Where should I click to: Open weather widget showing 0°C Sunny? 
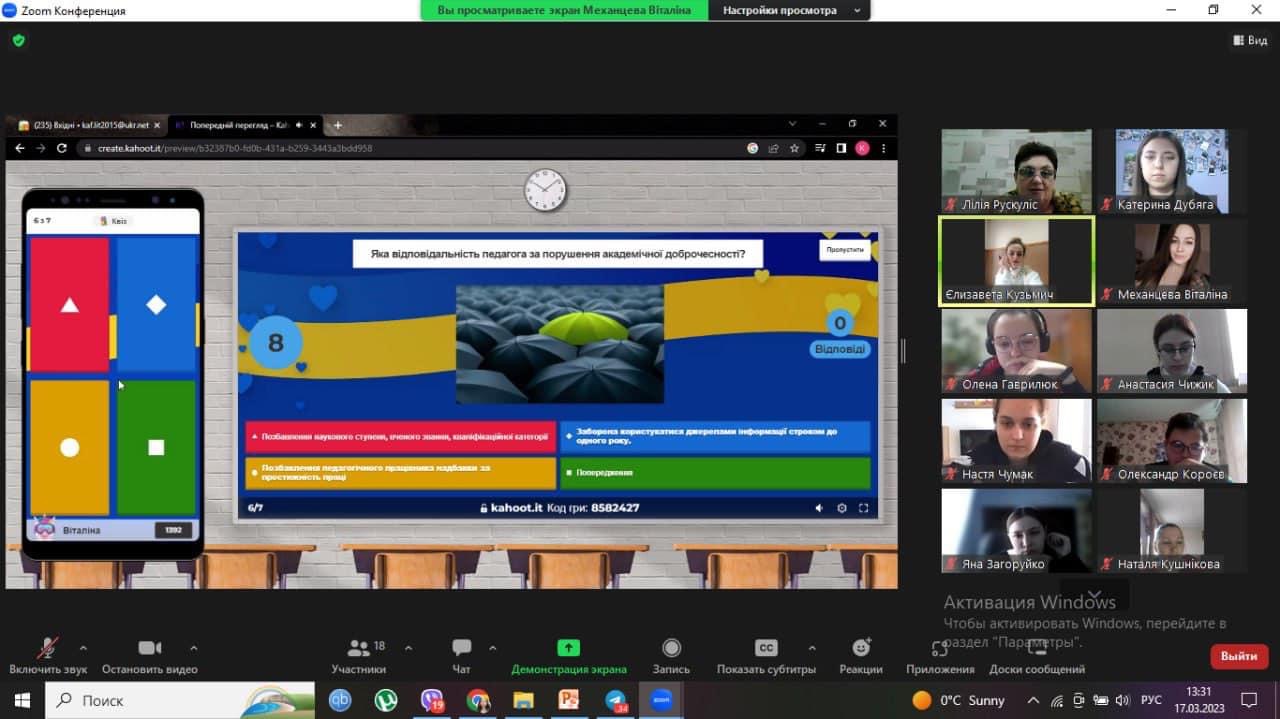pos(958,700)
